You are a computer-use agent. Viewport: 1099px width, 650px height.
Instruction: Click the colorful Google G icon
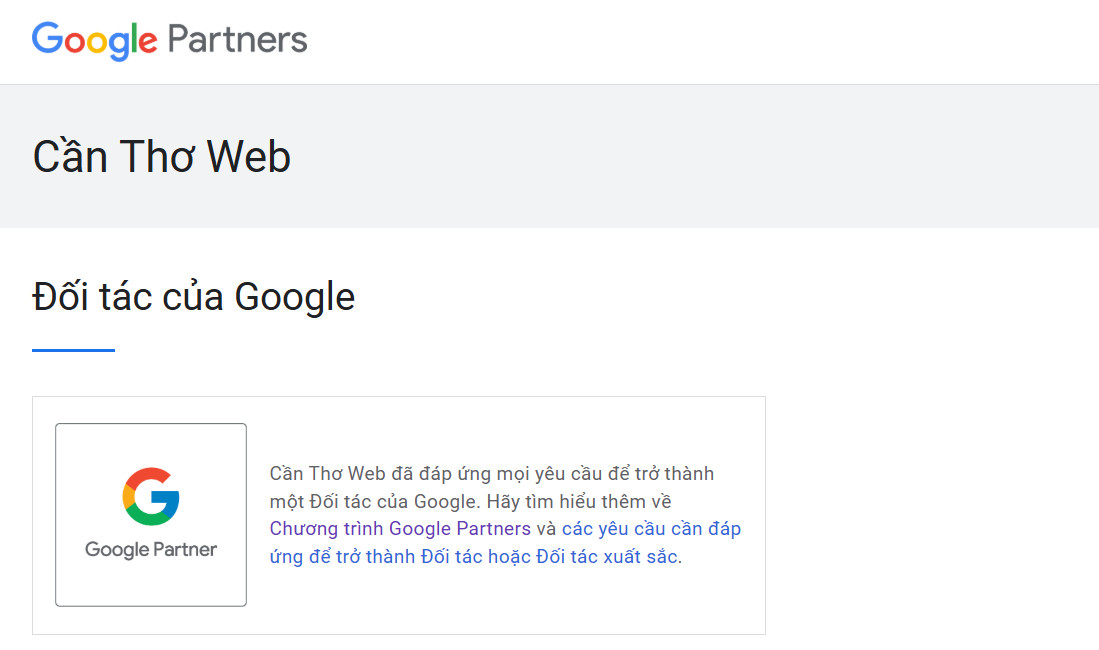[151, 497]
